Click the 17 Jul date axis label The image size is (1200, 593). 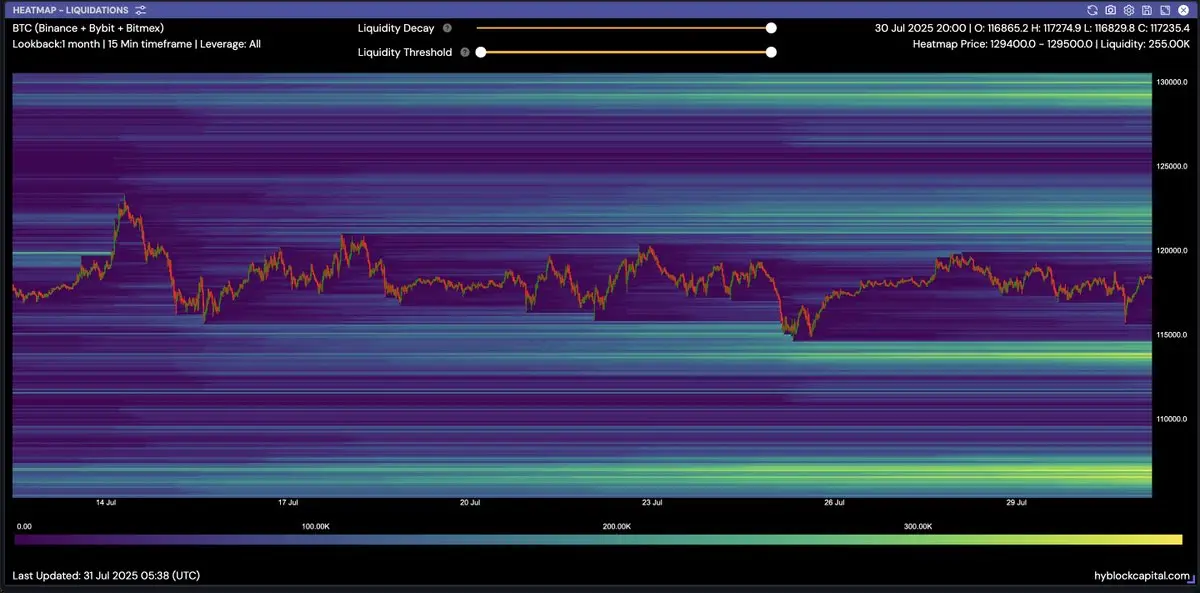(x=288, y=503)
